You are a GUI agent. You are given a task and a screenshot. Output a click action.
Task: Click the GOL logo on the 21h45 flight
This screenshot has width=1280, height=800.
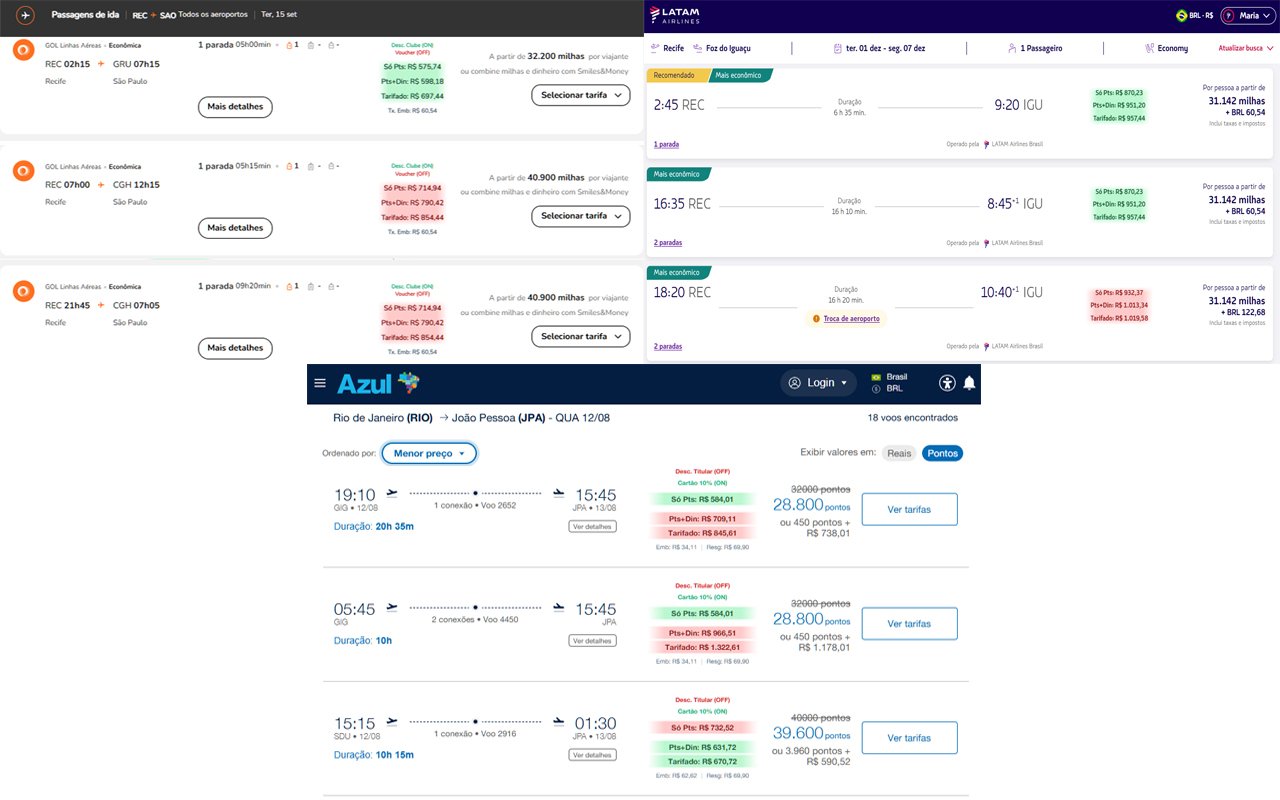pos(24,292)
